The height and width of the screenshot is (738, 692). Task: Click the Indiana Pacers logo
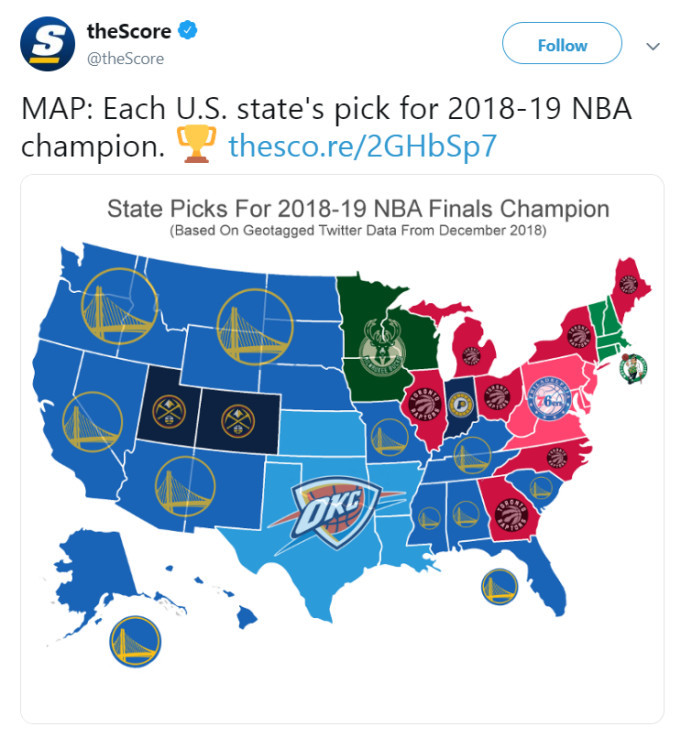coord(459,405)
